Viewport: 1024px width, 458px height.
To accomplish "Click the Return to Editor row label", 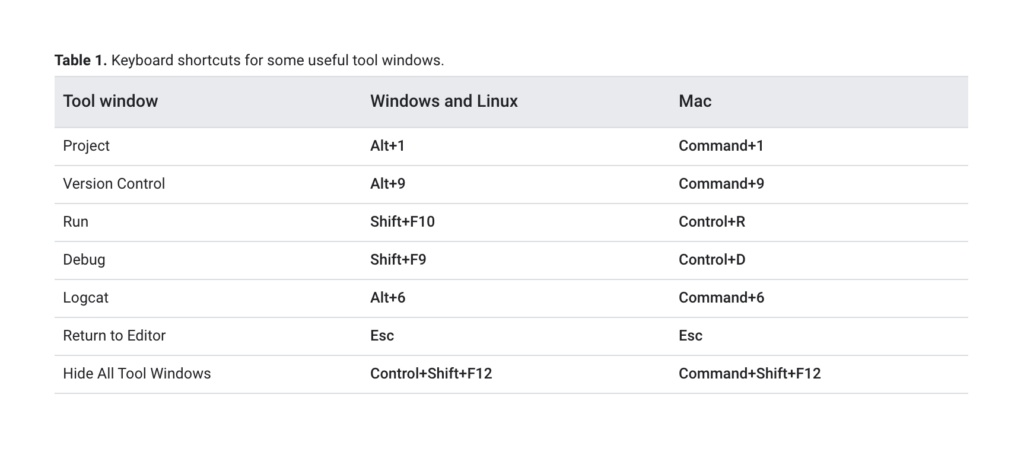I will tap(114, 336).
